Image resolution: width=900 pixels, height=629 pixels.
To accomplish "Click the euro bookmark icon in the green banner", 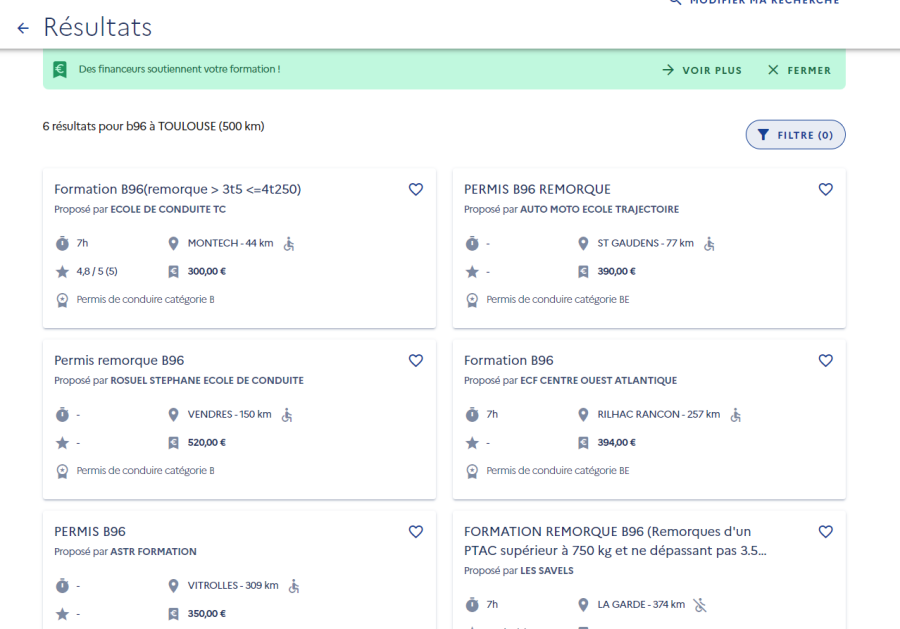I will point(60,69).
